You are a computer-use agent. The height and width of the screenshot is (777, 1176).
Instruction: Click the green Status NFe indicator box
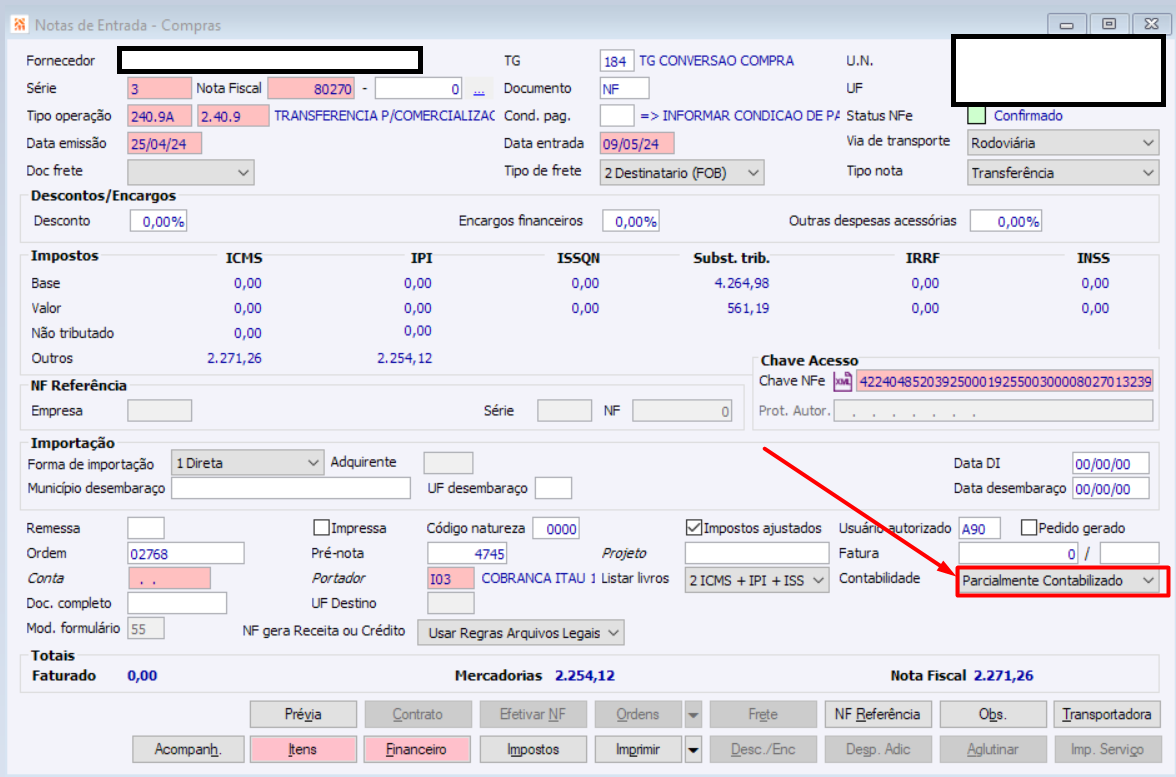[x=976, y=116]
